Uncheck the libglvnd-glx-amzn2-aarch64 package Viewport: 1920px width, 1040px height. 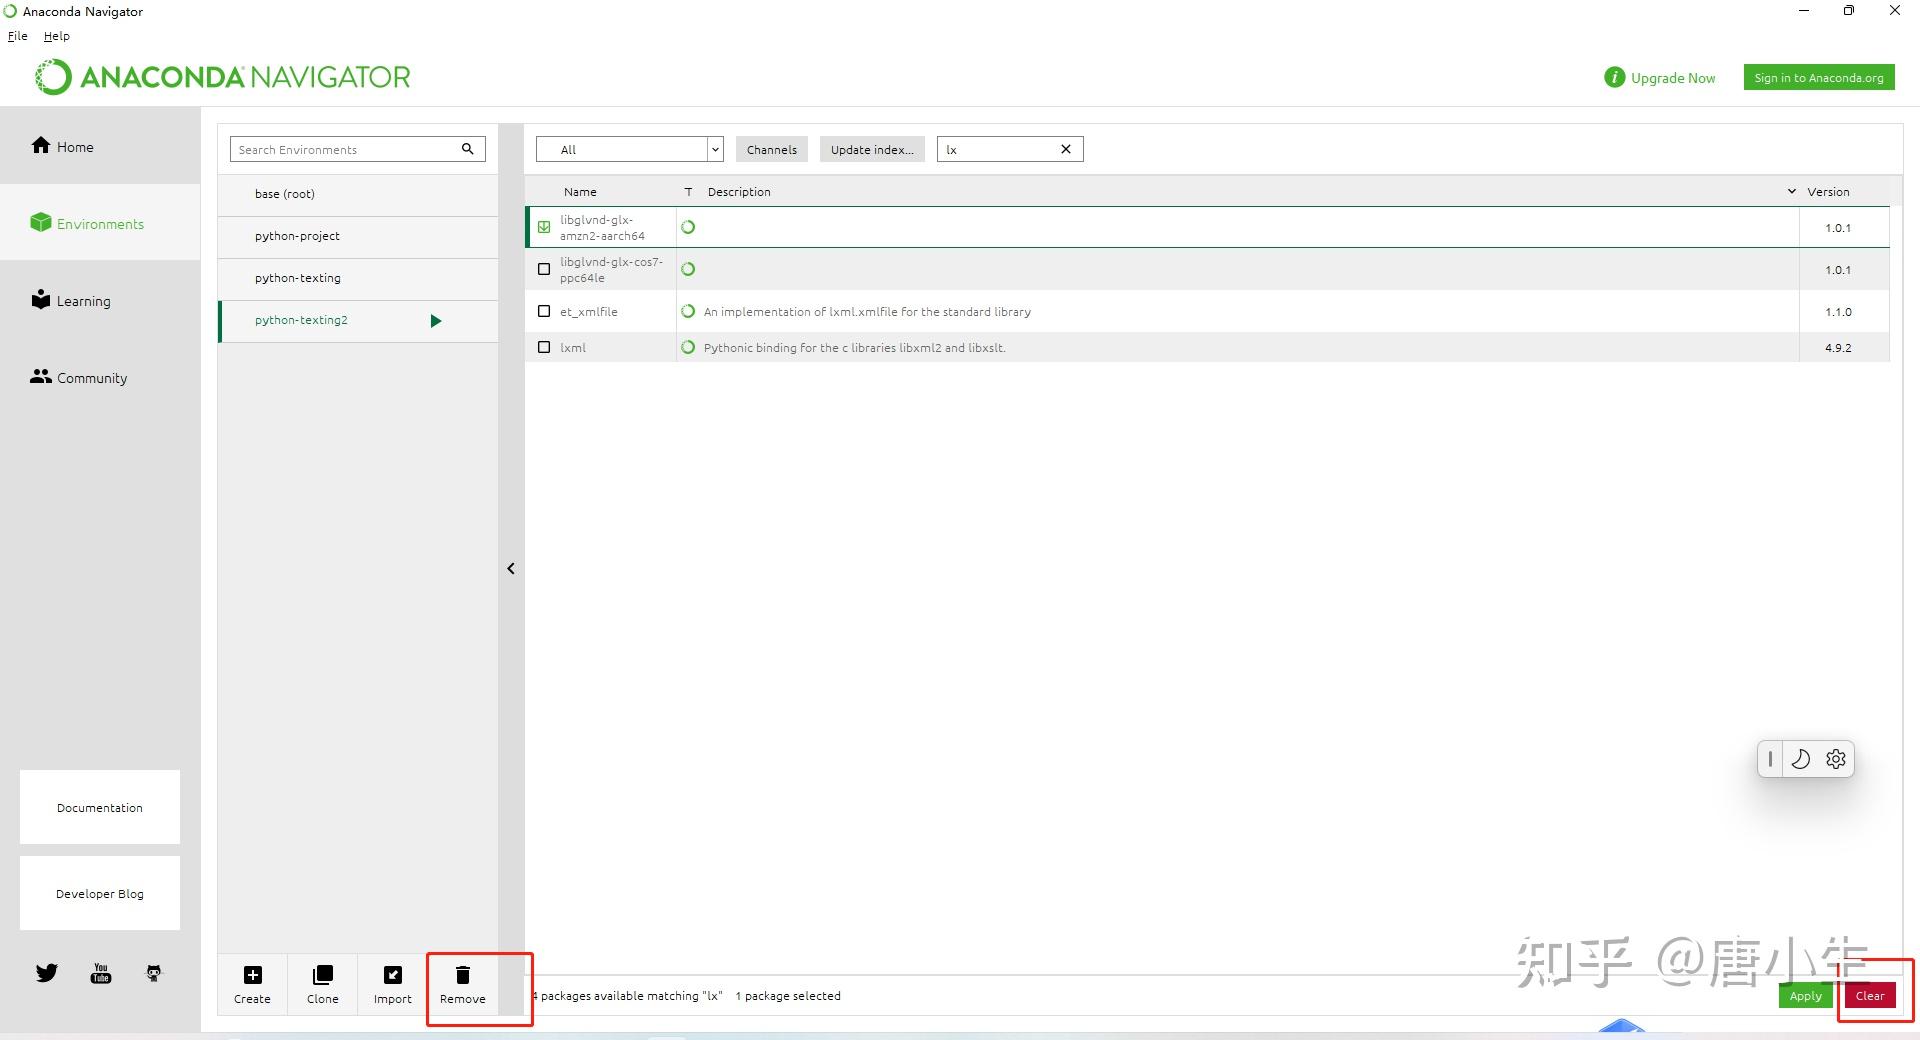[544, 227]
